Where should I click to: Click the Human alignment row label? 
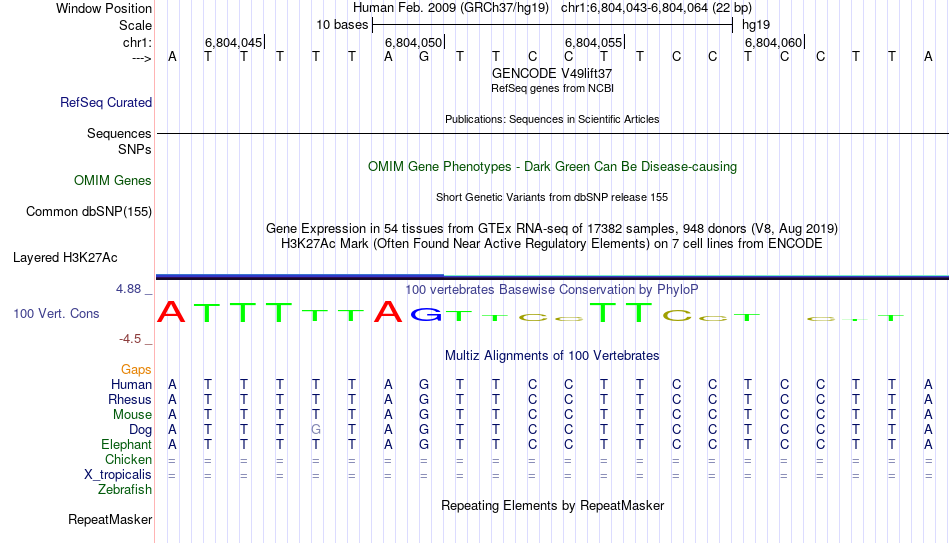(x=131, y=385)
